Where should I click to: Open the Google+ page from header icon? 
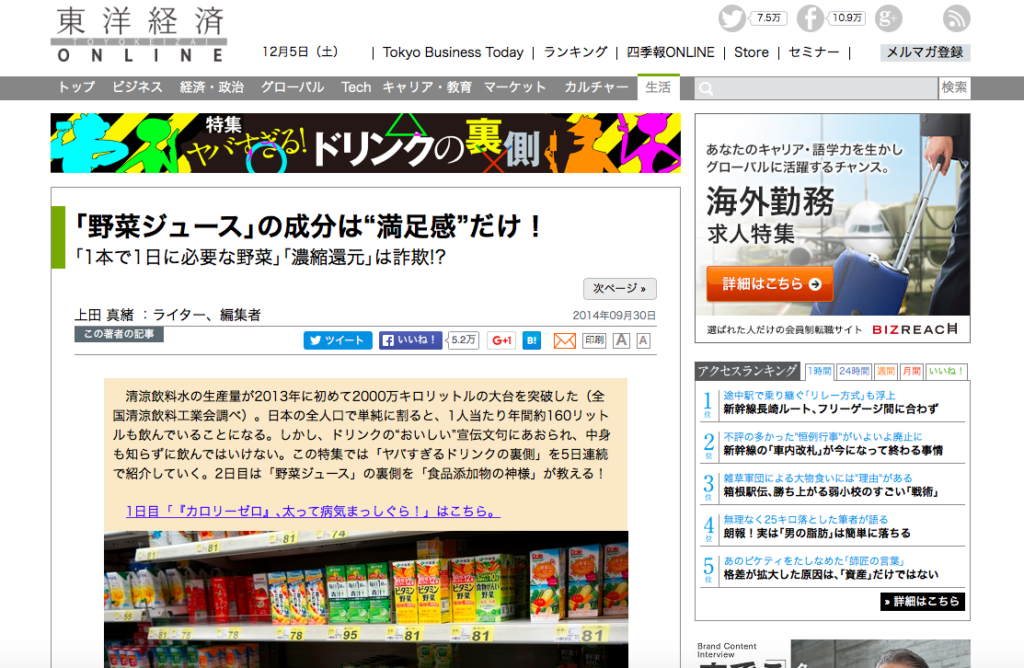(x=888, y=18)
